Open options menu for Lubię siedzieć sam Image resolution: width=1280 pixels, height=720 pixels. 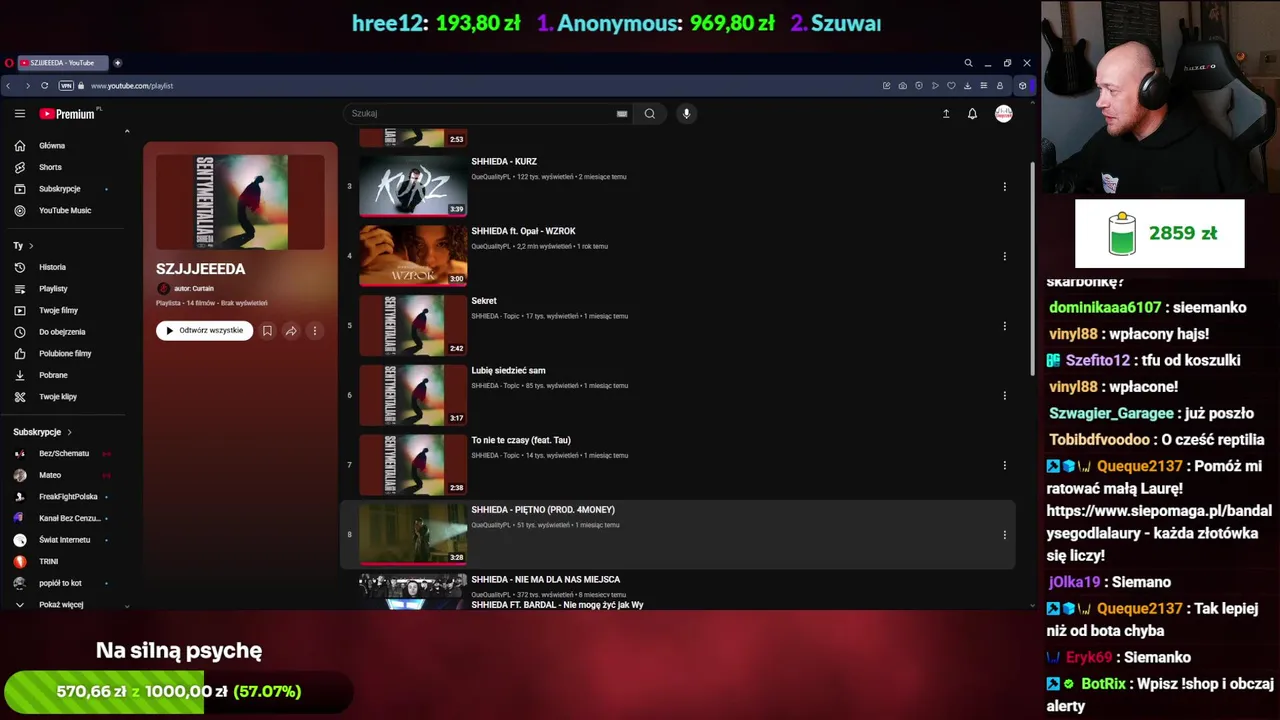point(1004,396)
